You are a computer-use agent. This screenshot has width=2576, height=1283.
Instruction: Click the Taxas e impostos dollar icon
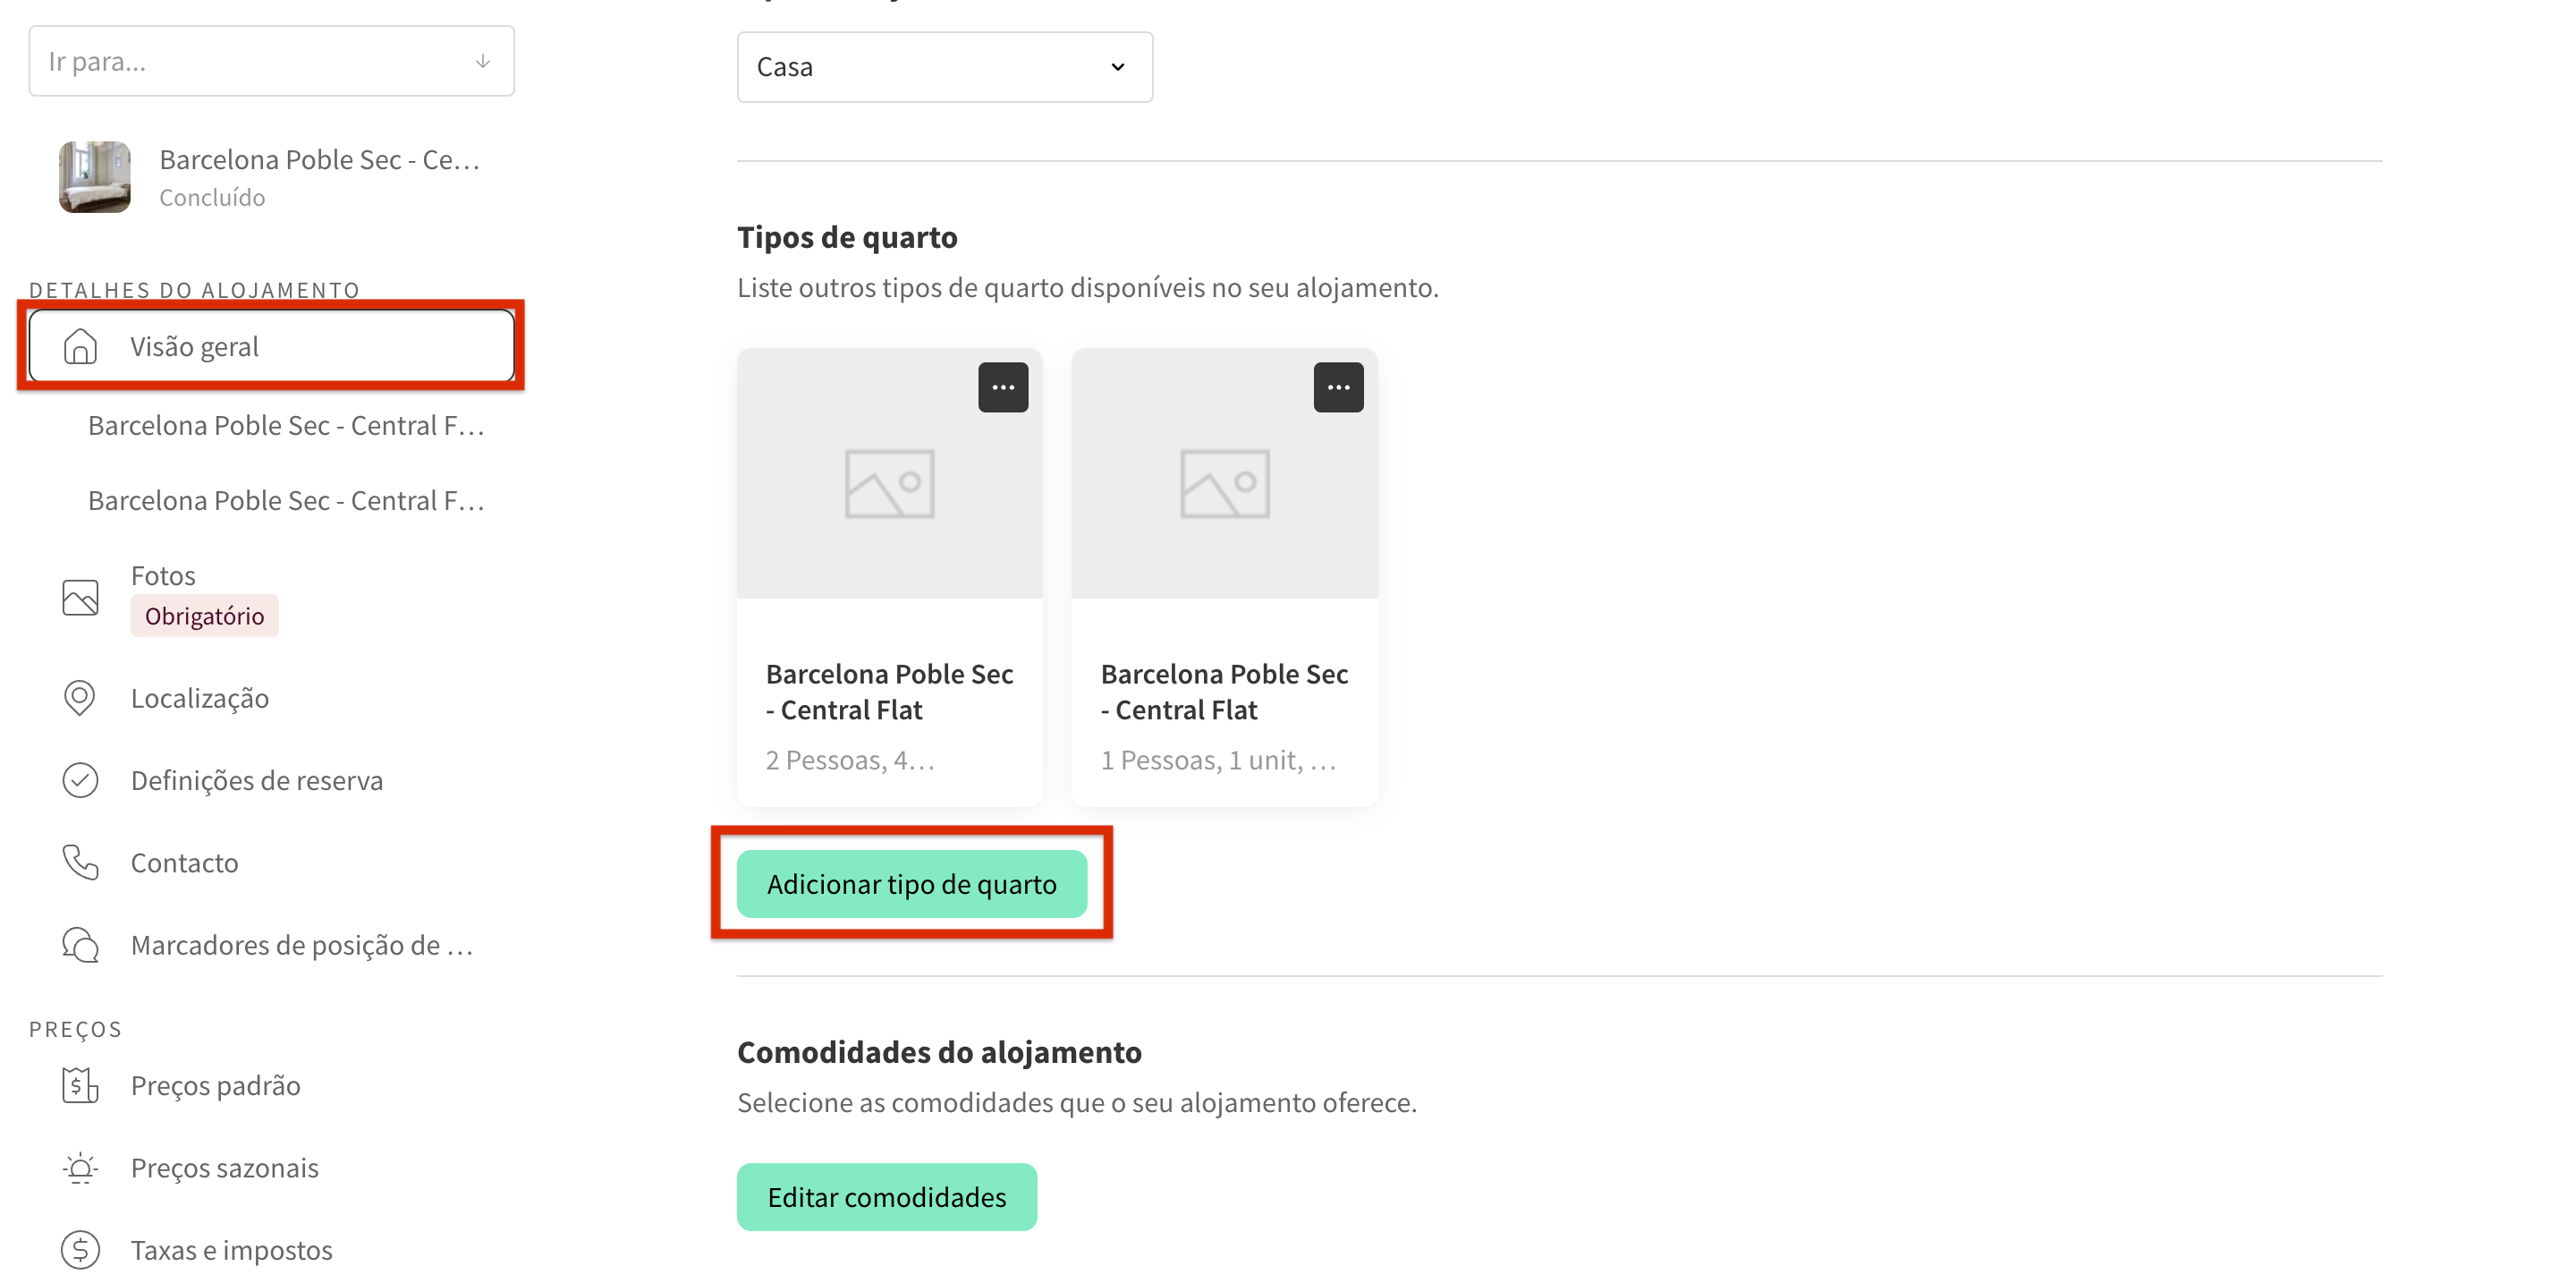[x=80, y=1249]
